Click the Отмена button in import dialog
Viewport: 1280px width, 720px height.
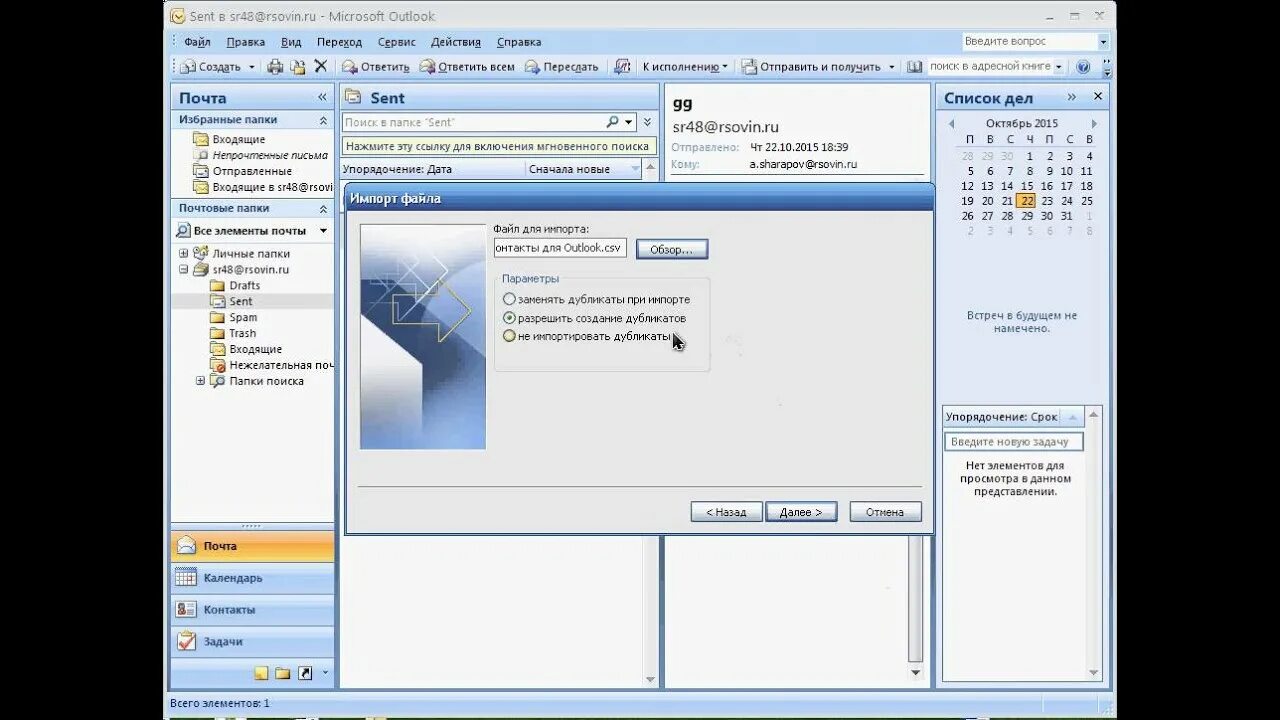885,512
